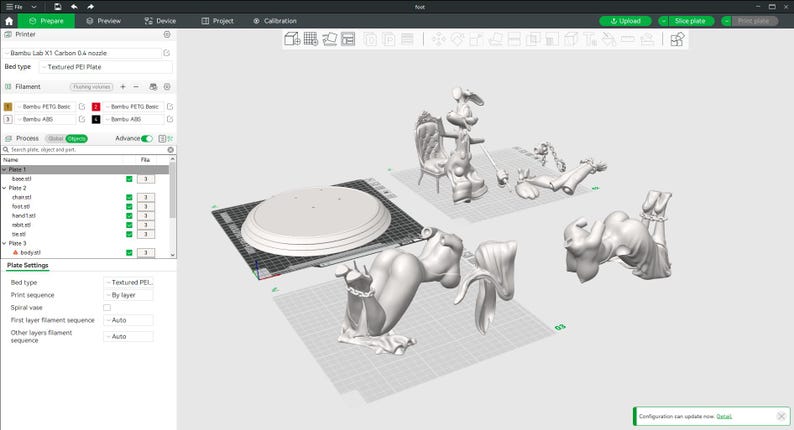Collapse the Plate 2 tree node
794x430 pixels.
(5, 188)
